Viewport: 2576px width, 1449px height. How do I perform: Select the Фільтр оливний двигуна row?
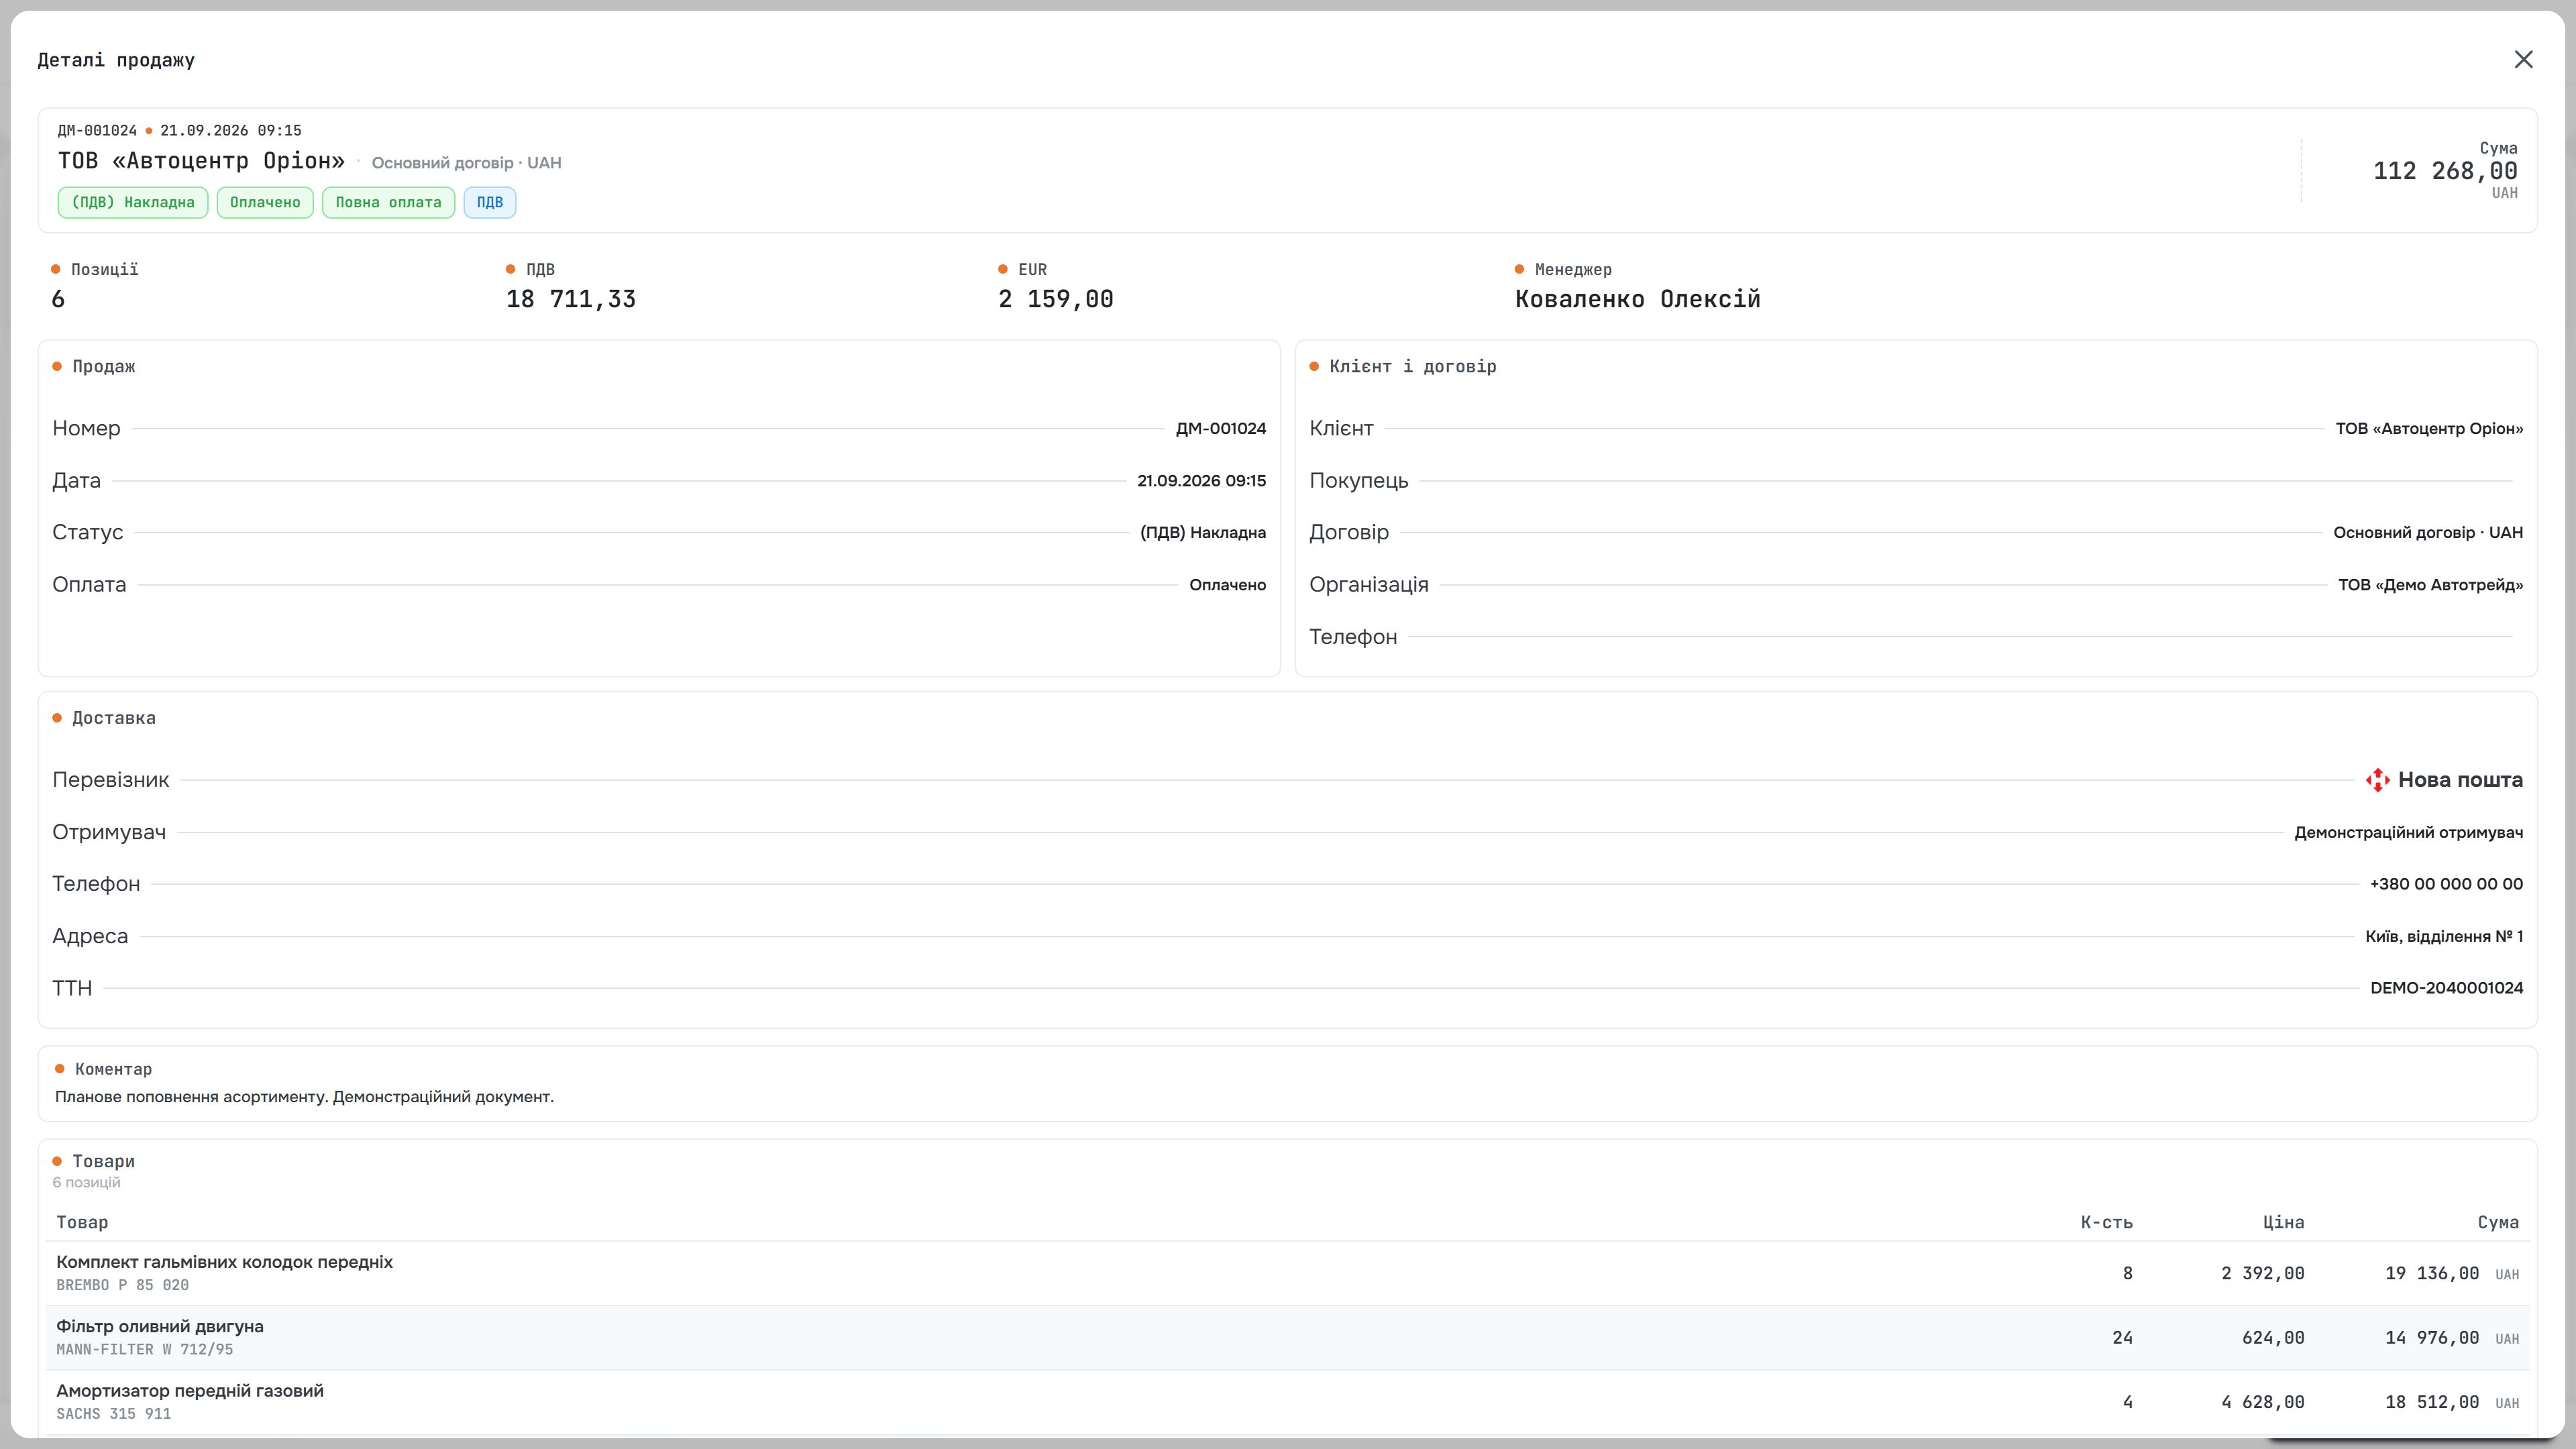coord(1288,1338)
